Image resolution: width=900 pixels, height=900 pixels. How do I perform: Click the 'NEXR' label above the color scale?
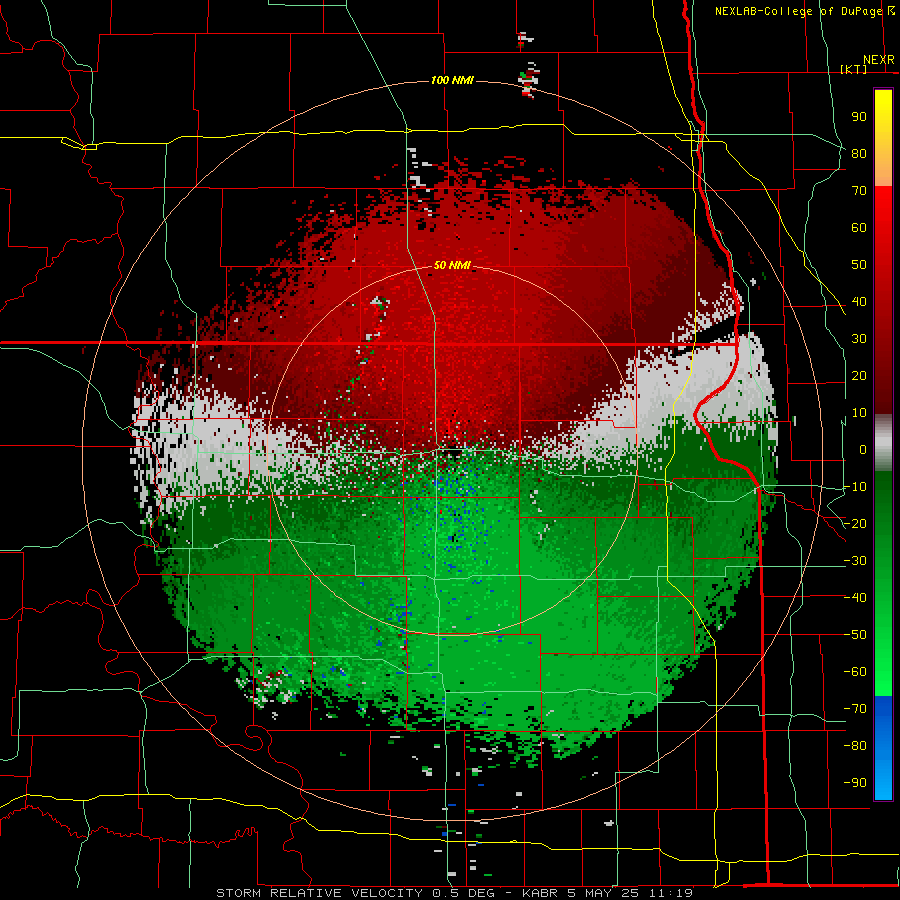point(879,60)
